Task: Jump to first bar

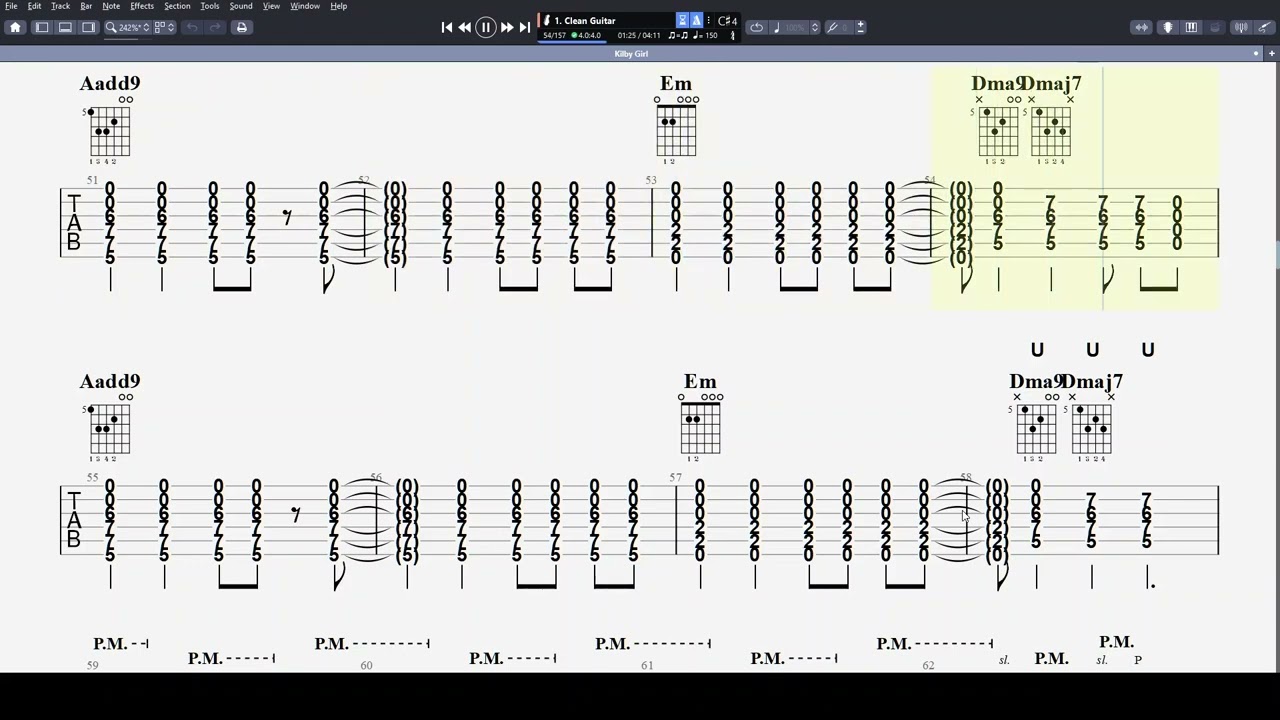Action: [x=447, y=28]
